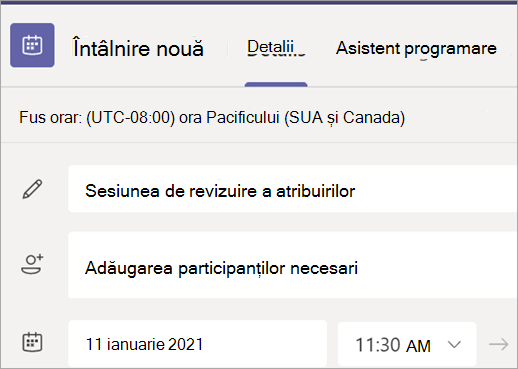Click the purple indicator under Detalii
Screen dimensions: 518x369
click(x=276, y=84)
